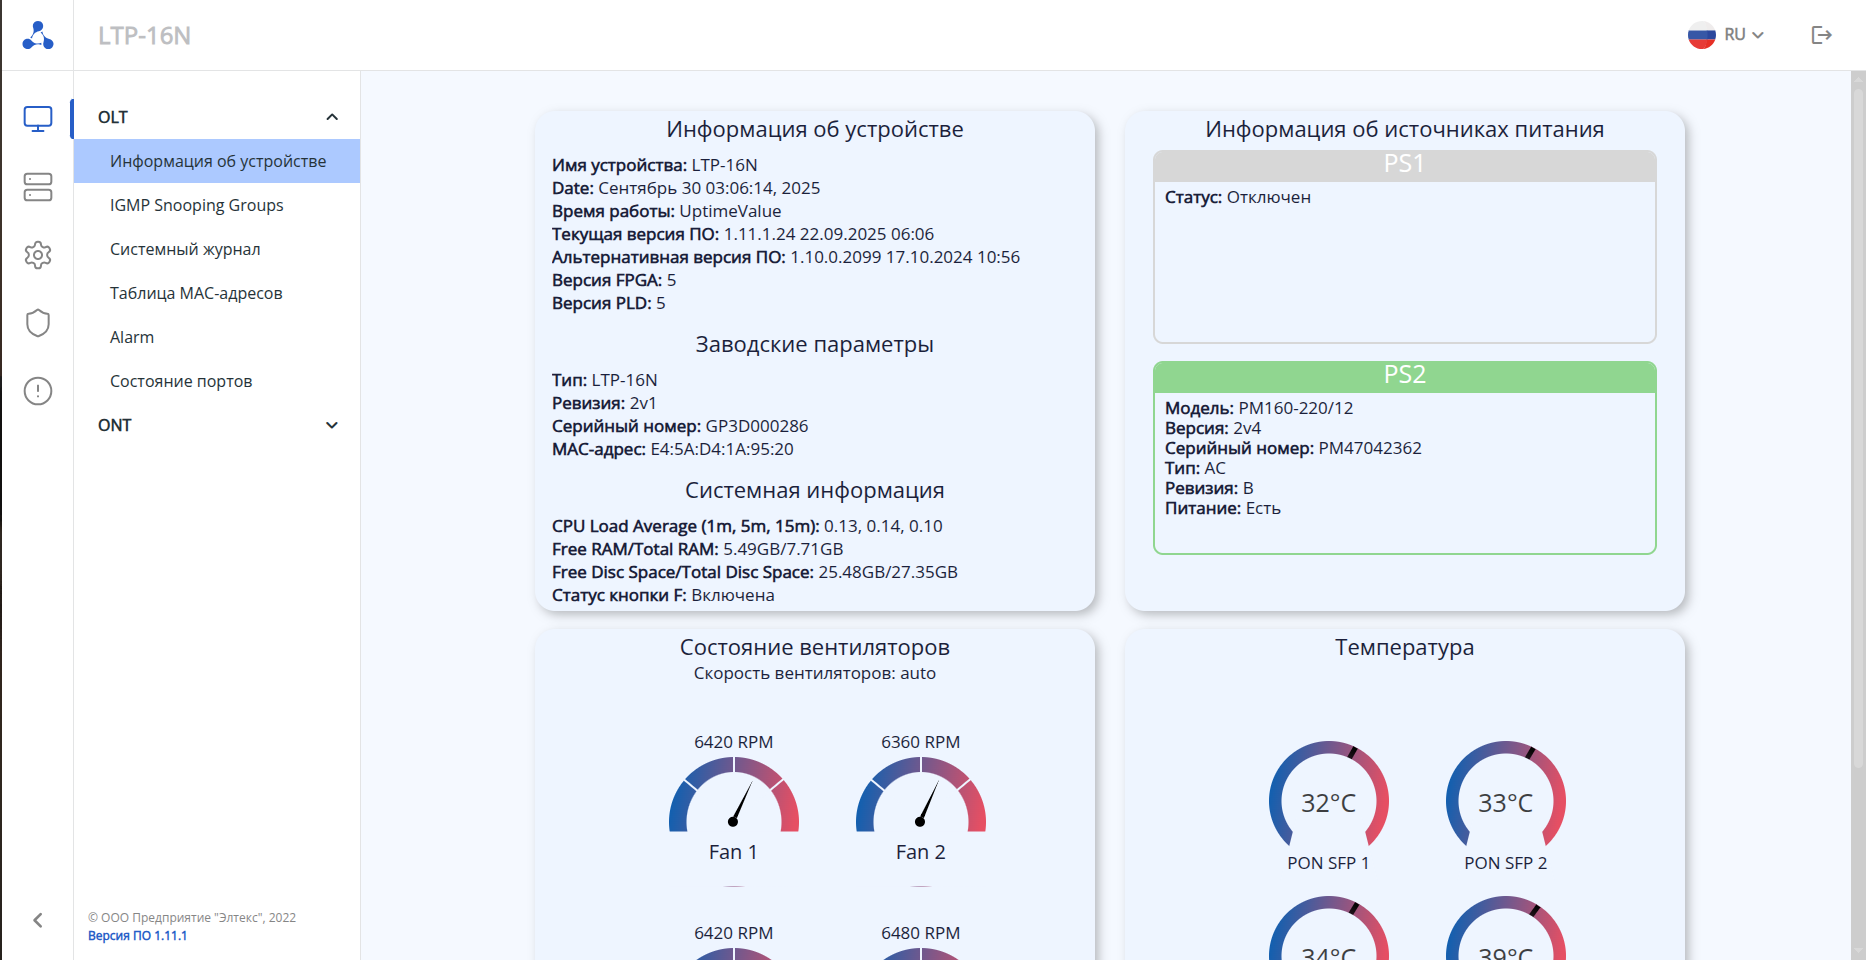
Task: Click alternative firmware version 1.10.0.2099 line
Action: pos(786,257)
